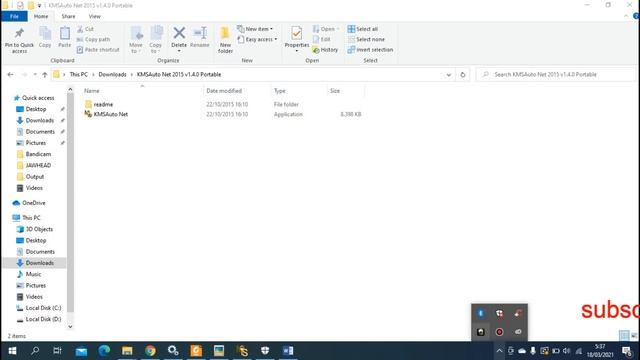The image size is (640, 360).
Task: Click the red record tray icon
Action: click(x=499, y=332)
